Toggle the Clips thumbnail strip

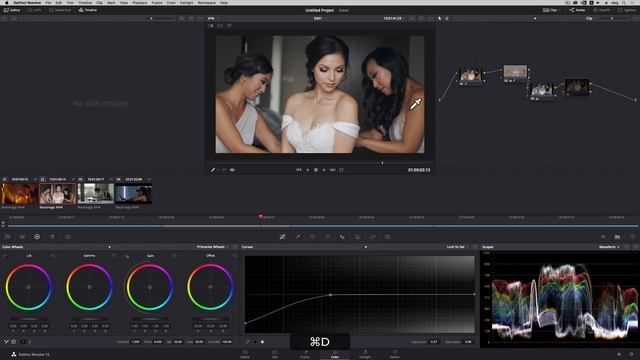[550, 10]
